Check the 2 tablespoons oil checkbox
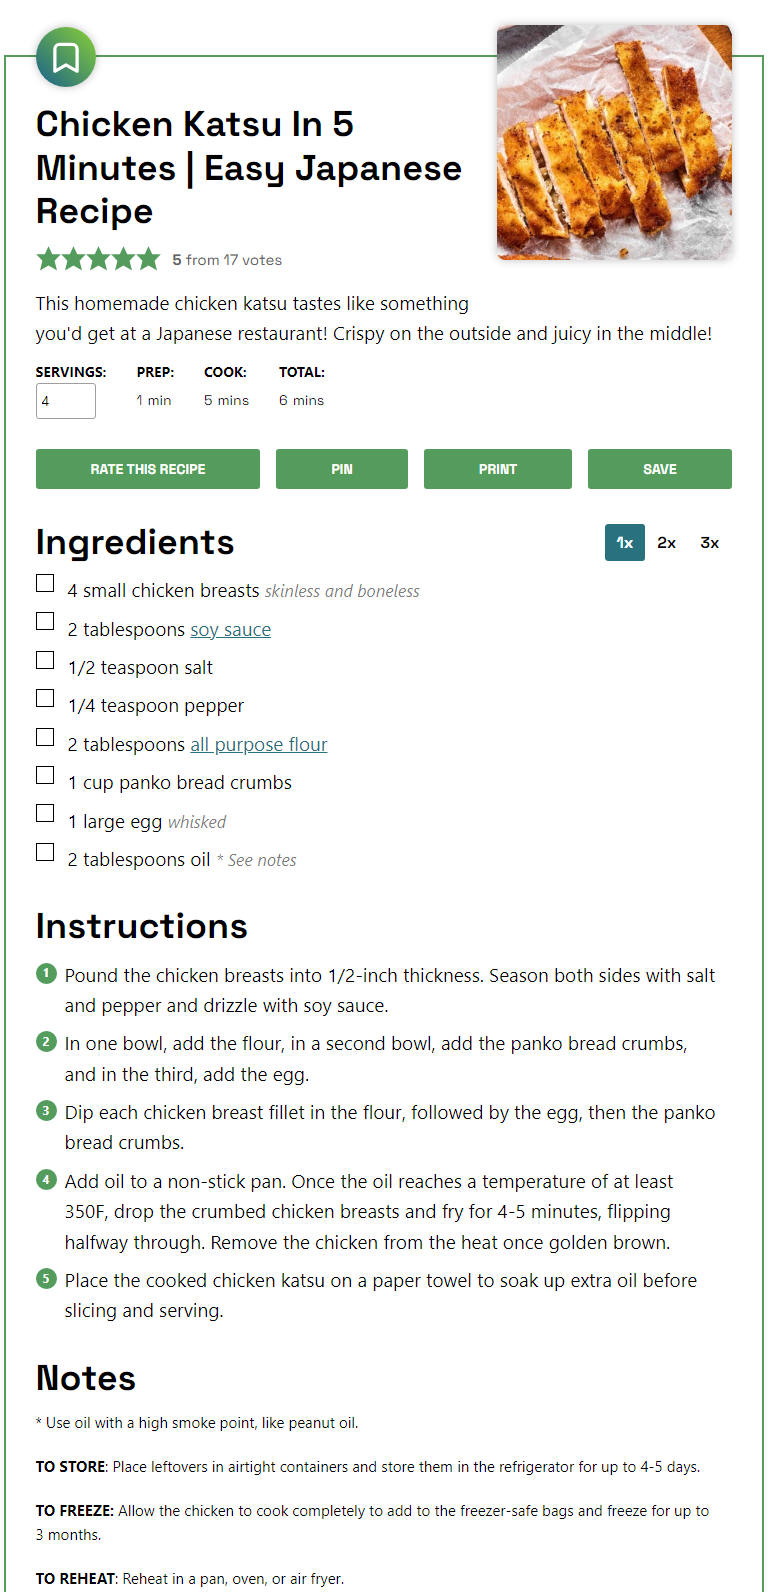 coord(45,852)
